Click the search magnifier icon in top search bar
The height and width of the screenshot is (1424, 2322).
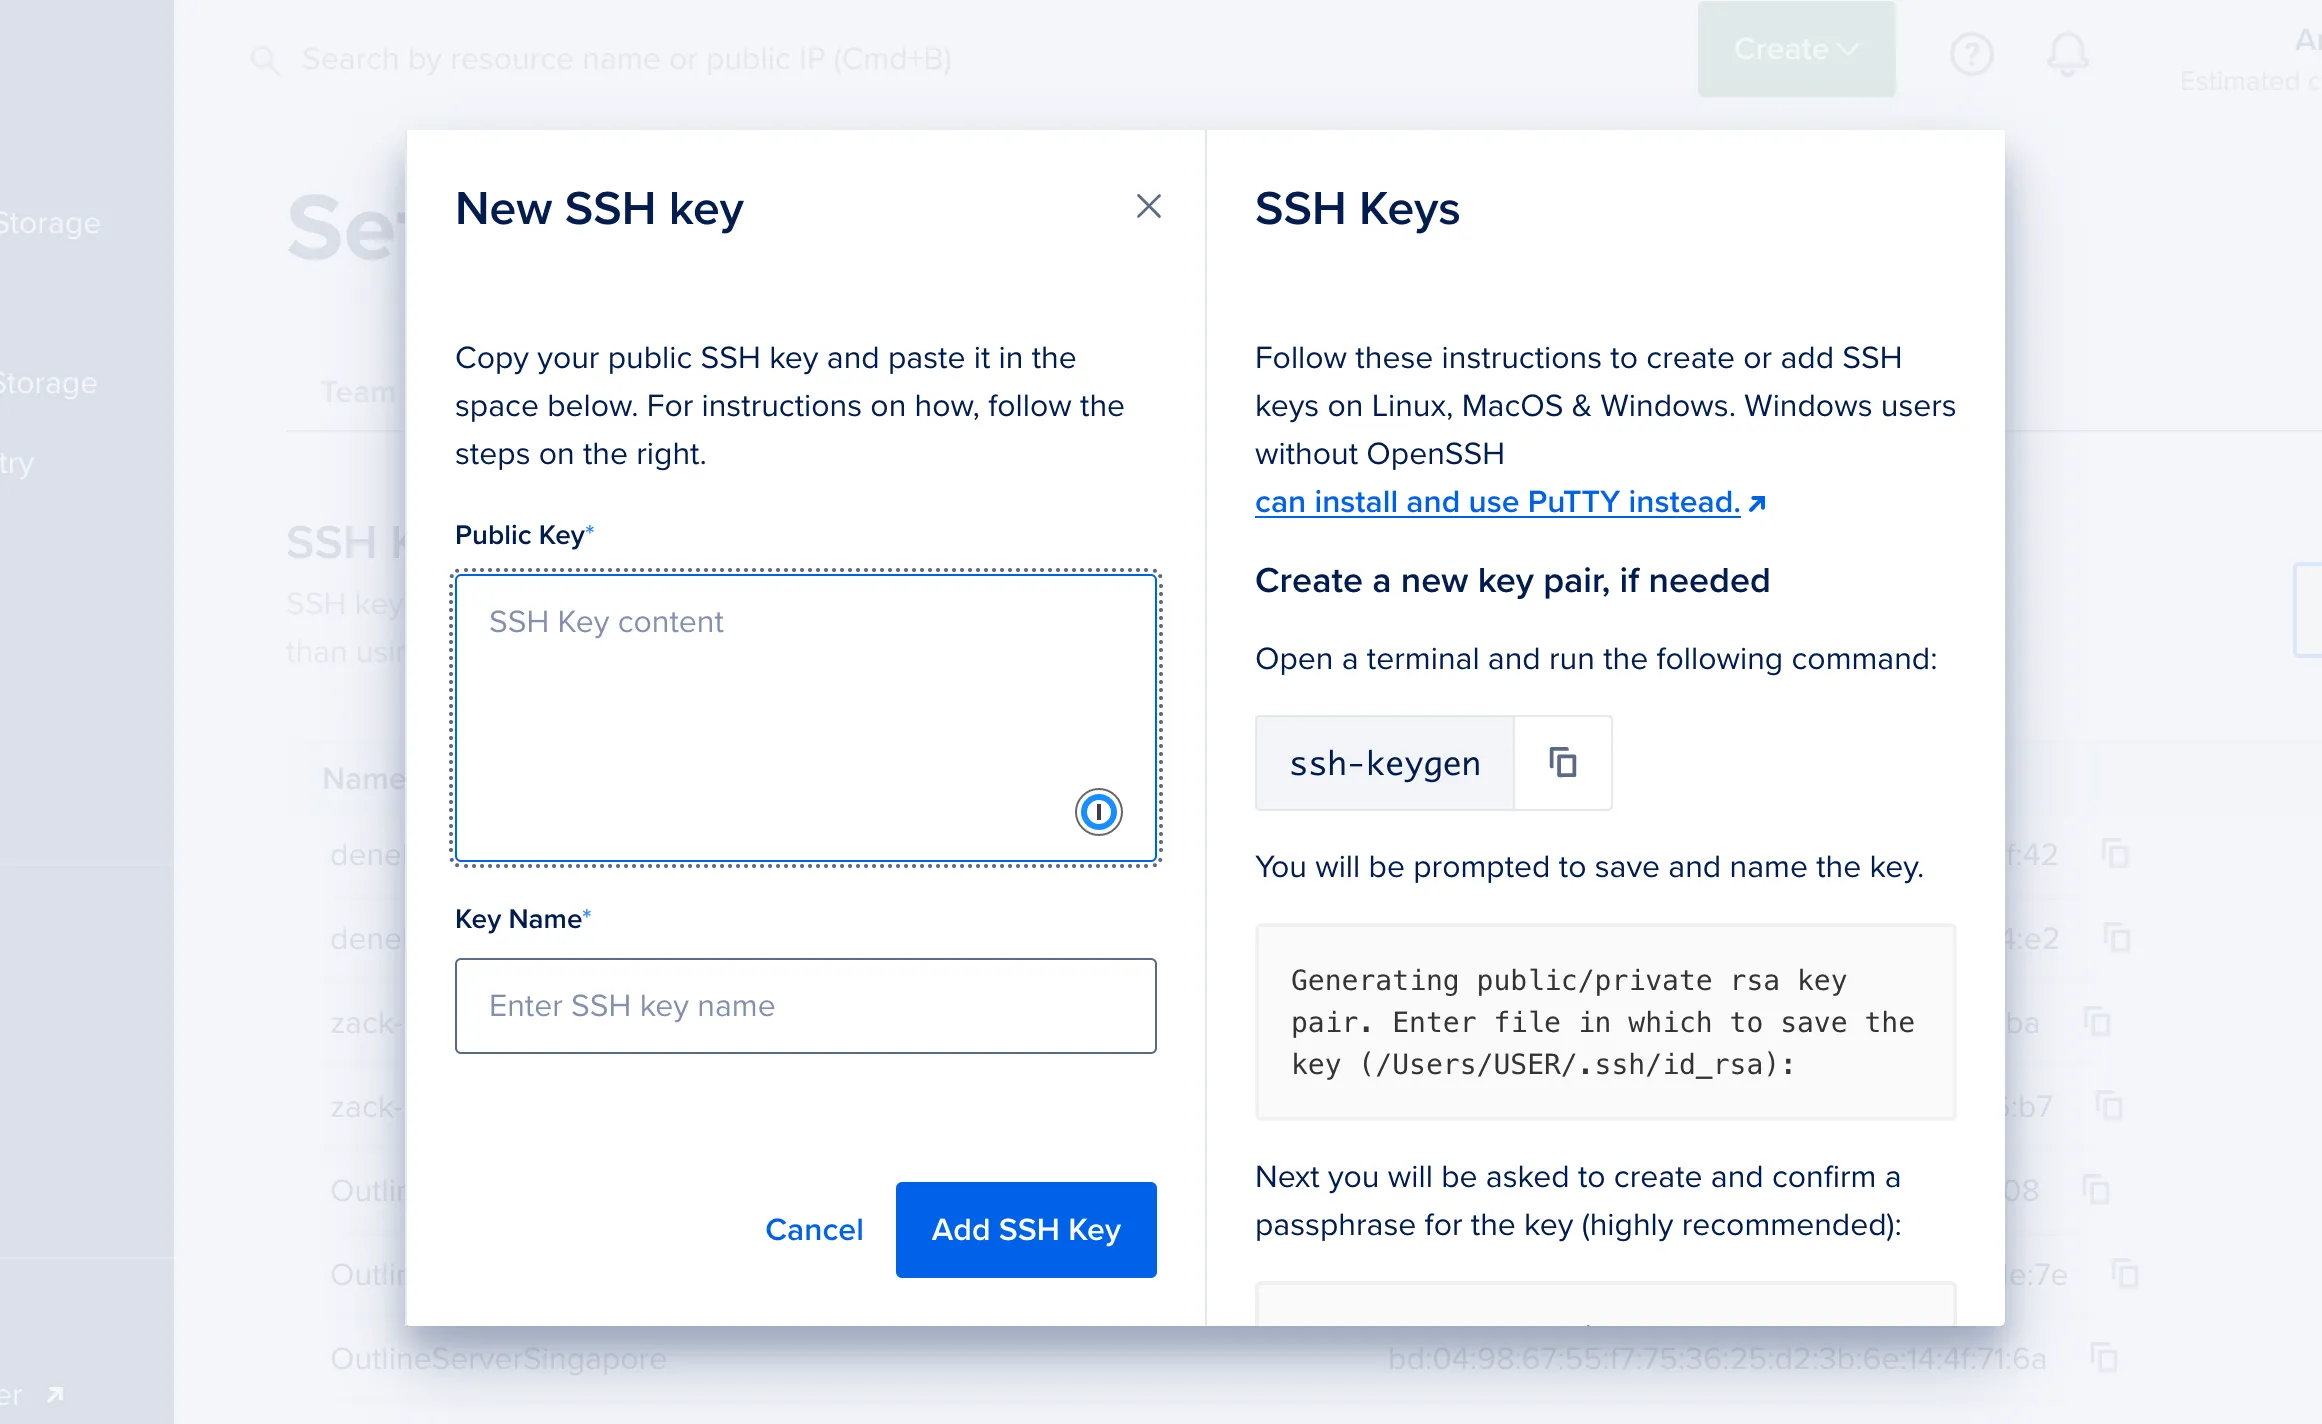coord(264,58)
